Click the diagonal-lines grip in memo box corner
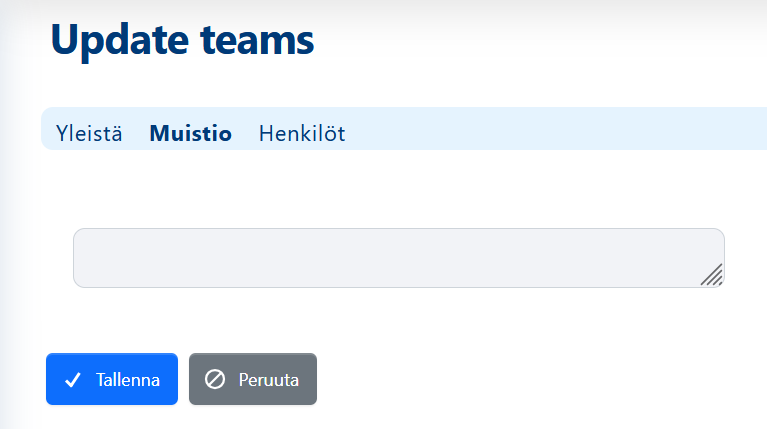This screenshot has height=429, width=767. [x=712, y=274]
